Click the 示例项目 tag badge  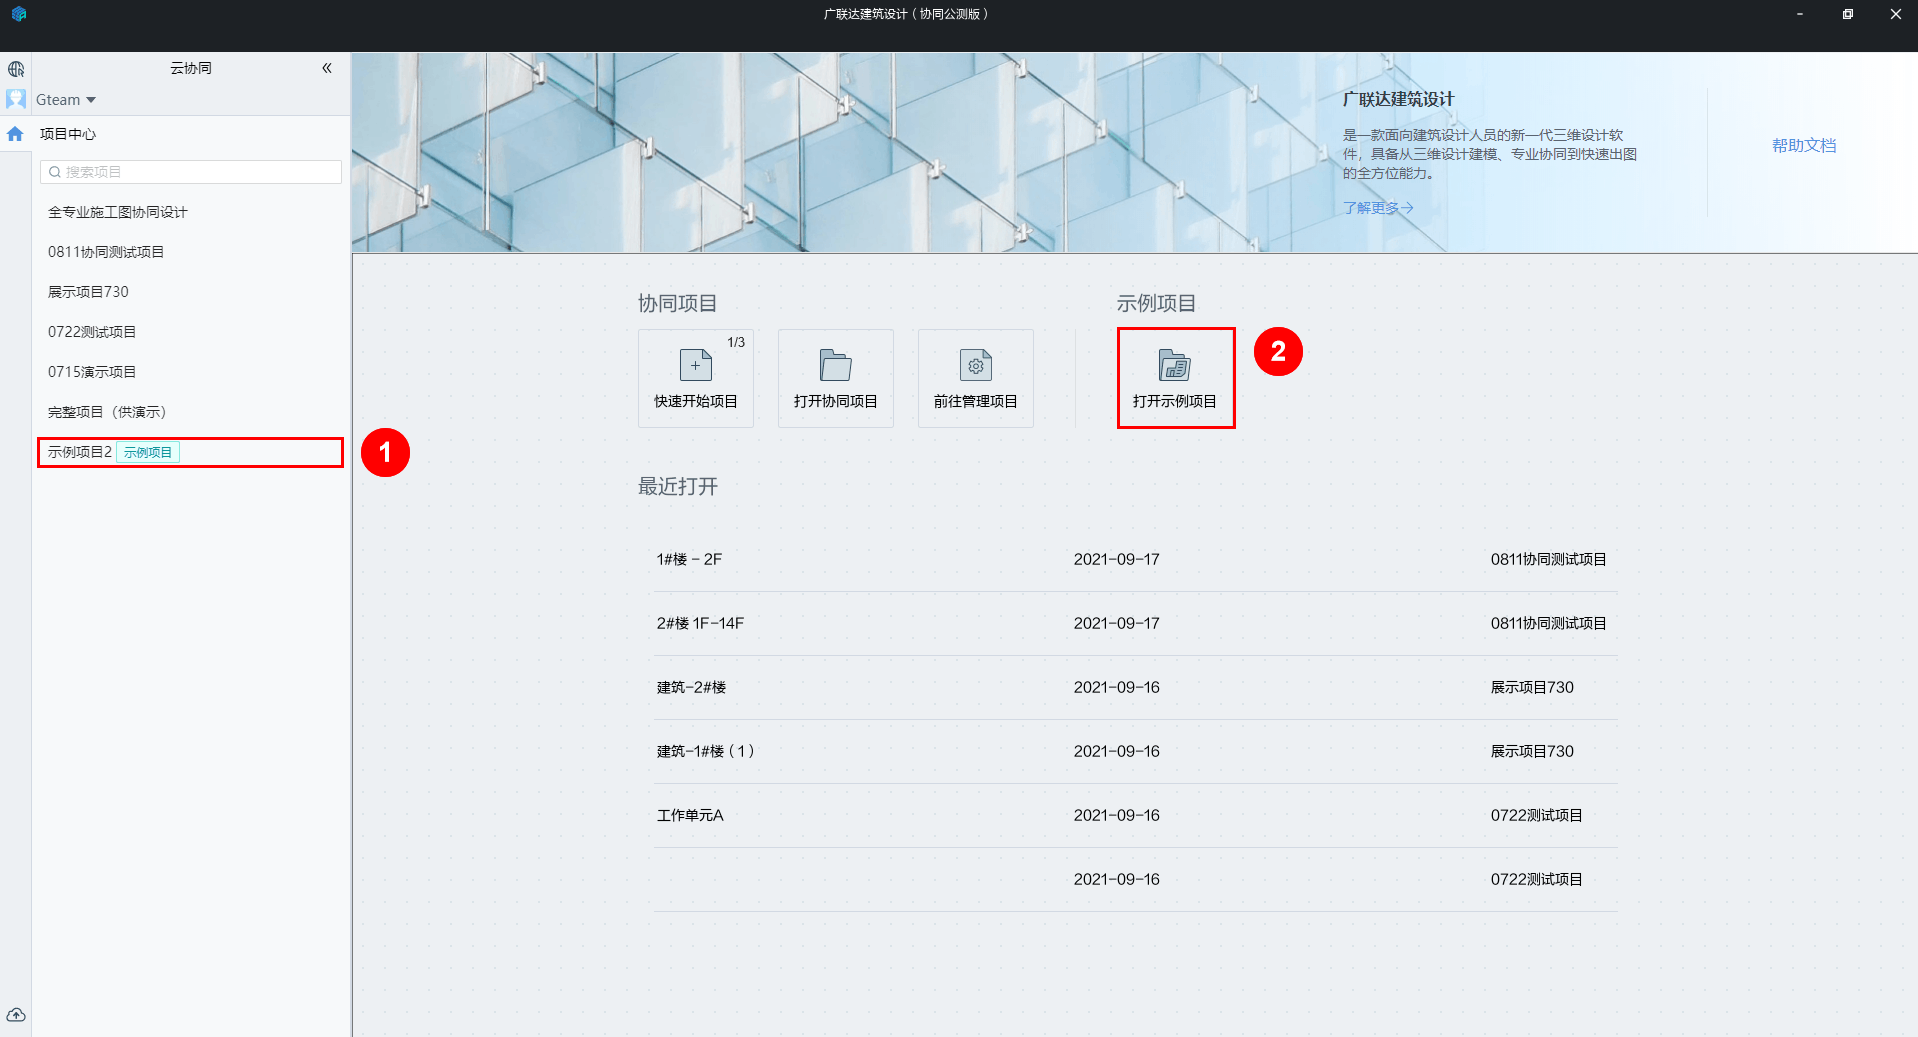[x=148, y=452]
